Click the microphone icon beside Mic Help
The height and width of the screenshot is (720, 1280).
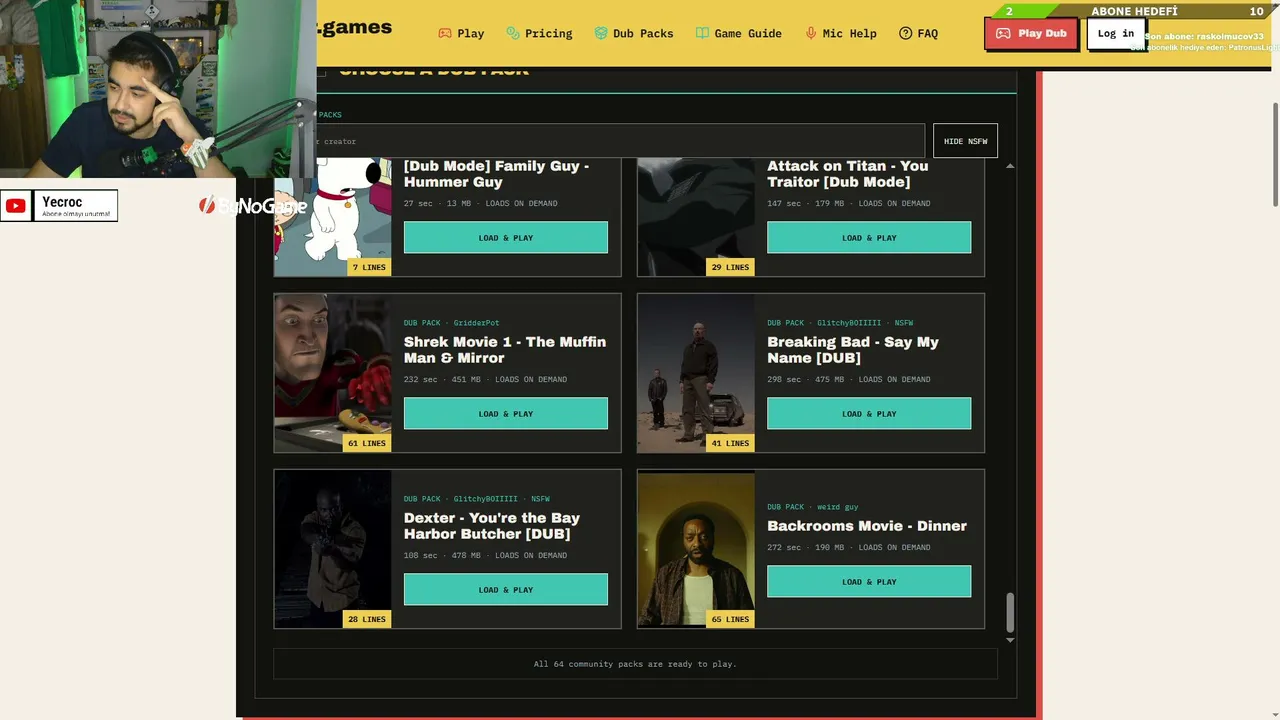click(x=811, y=33)
